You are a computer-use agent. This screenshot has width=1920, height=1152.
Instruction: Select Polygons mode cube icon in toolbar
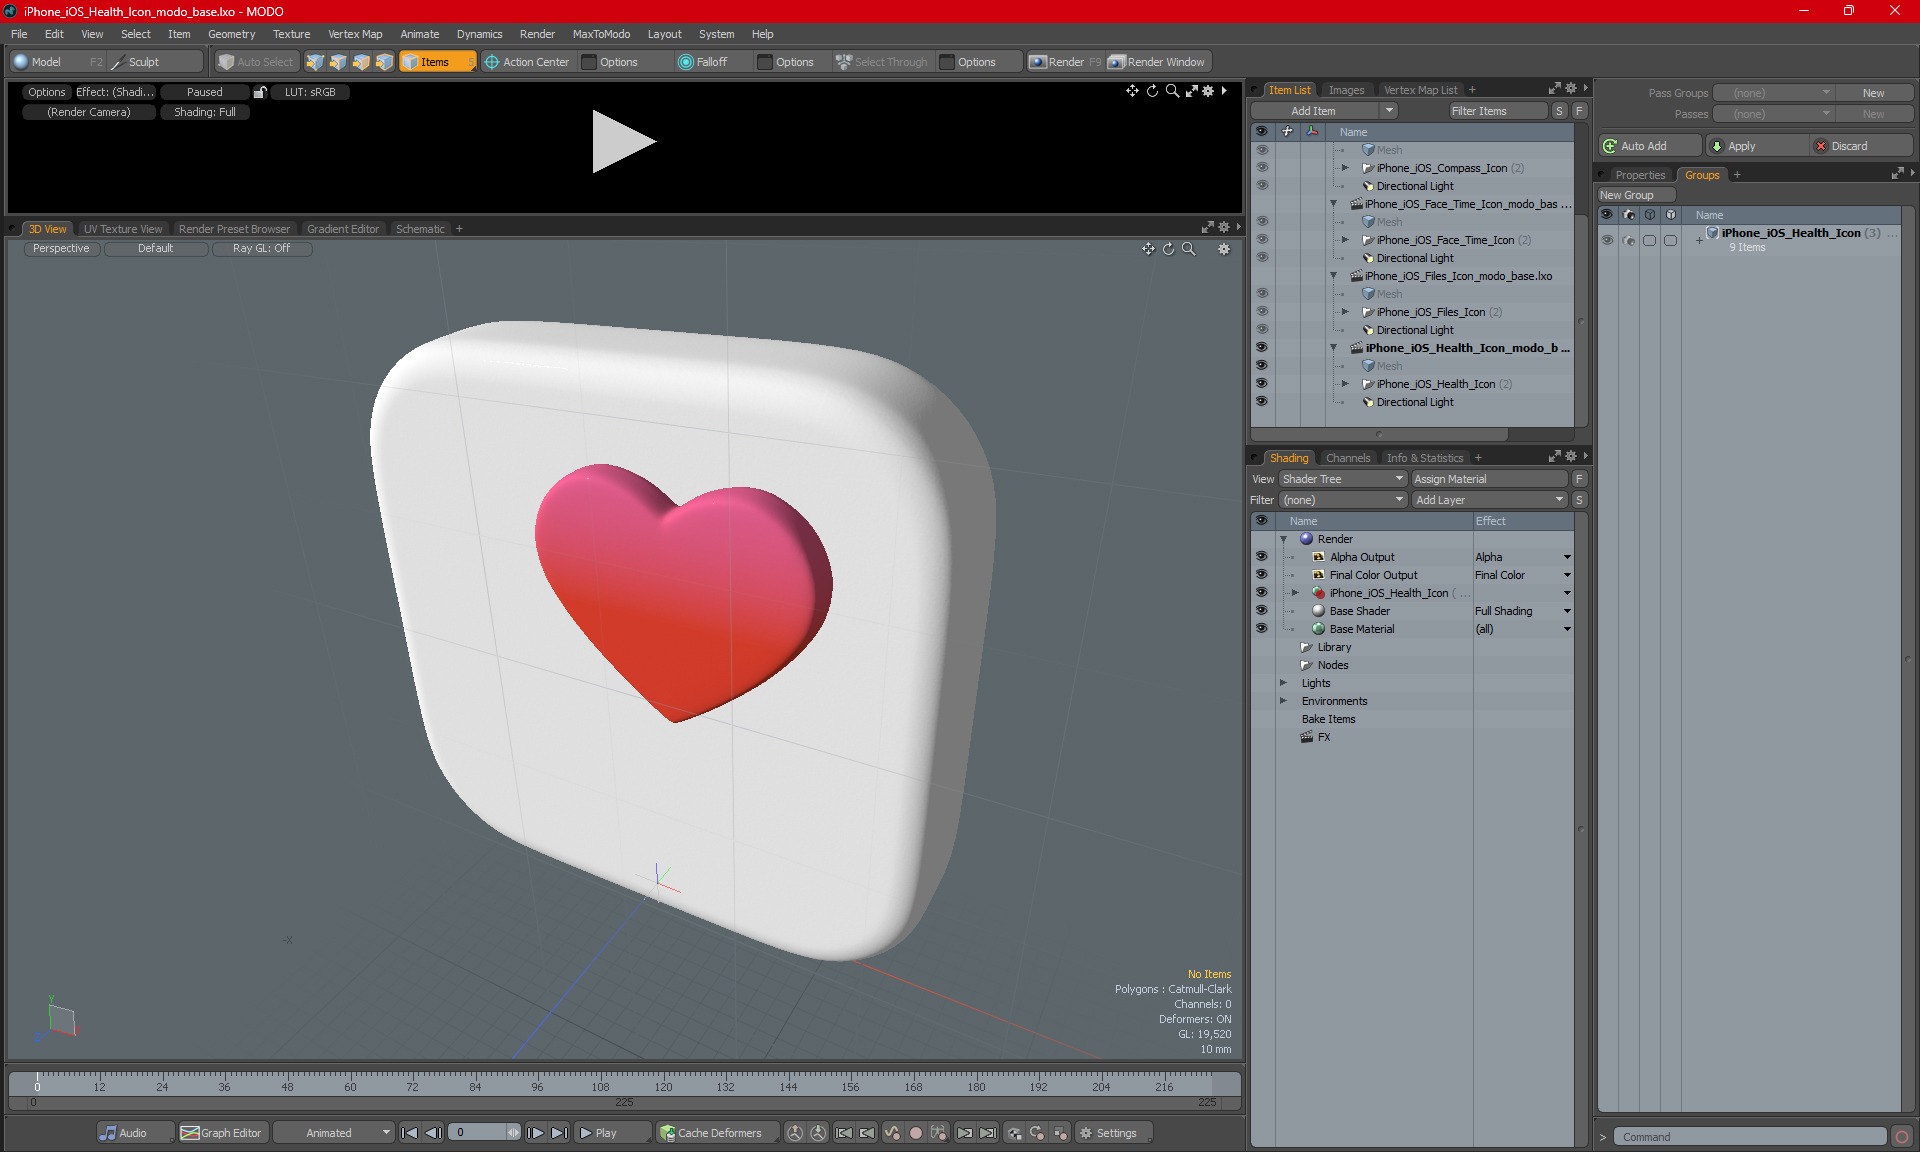[361, 62]
